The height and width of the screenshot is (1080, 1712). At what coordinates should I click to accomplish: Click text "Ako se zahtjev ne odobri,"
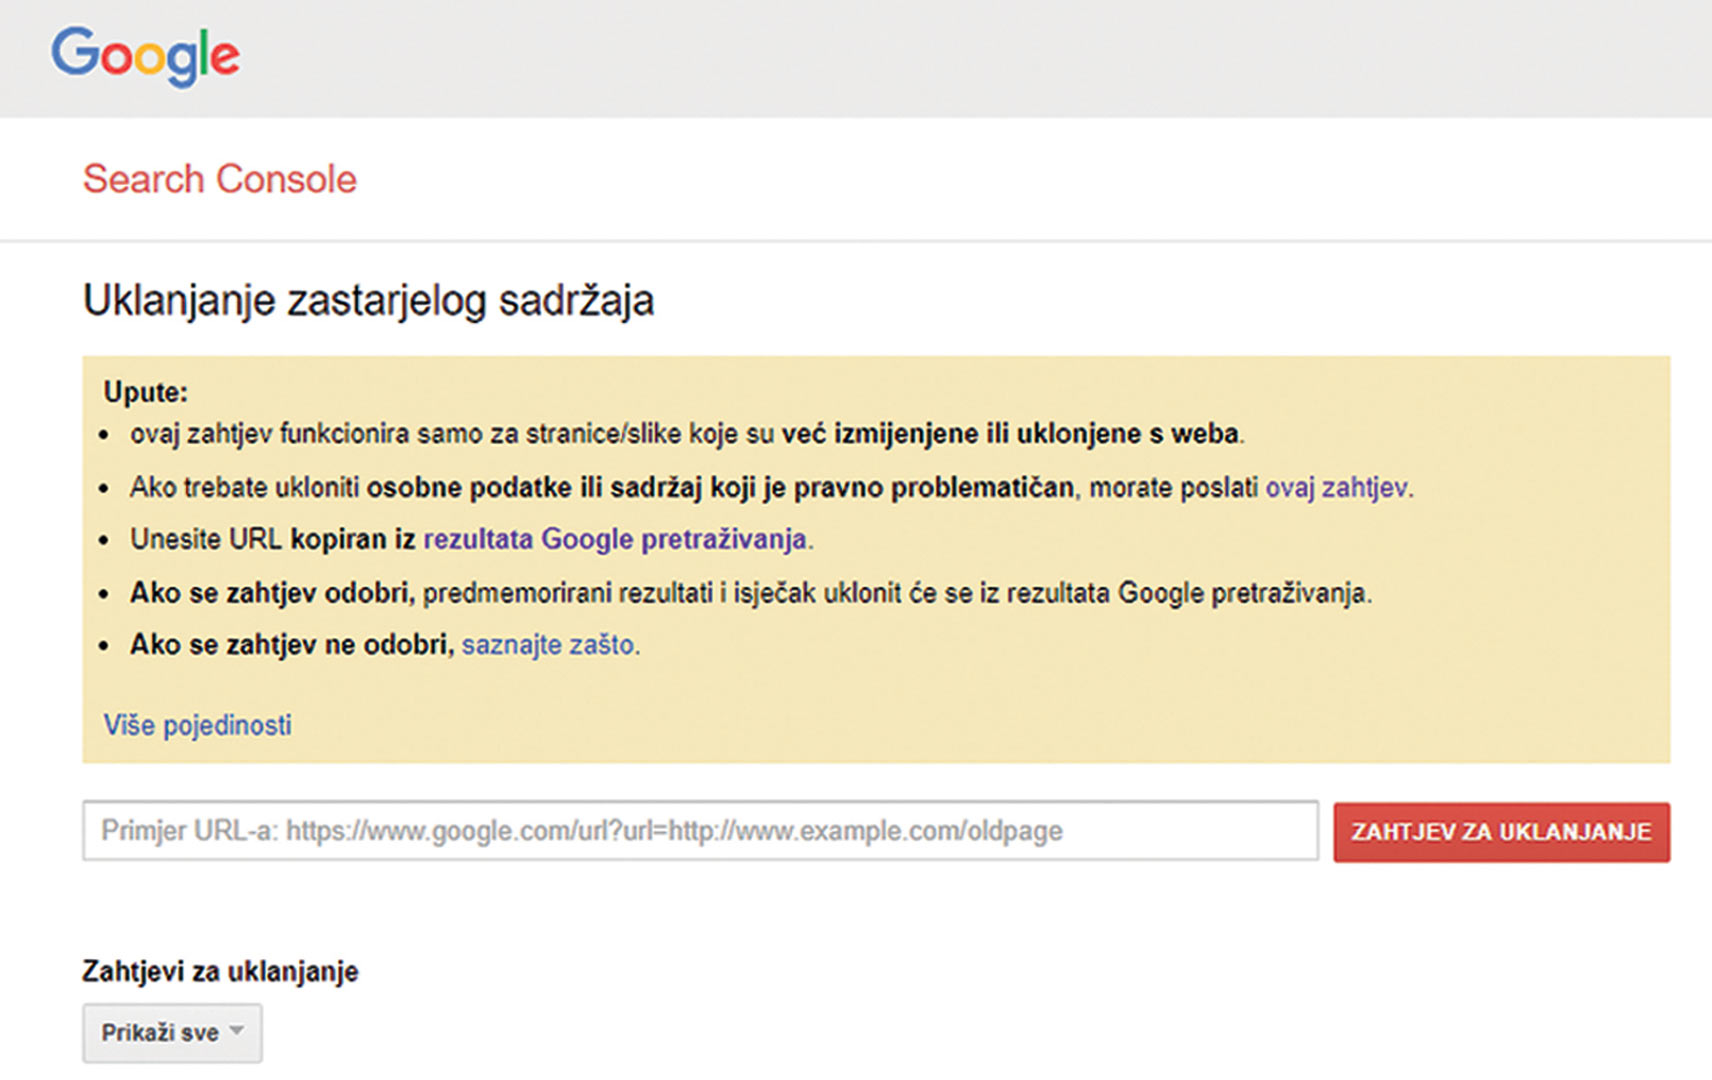[292, 645]
